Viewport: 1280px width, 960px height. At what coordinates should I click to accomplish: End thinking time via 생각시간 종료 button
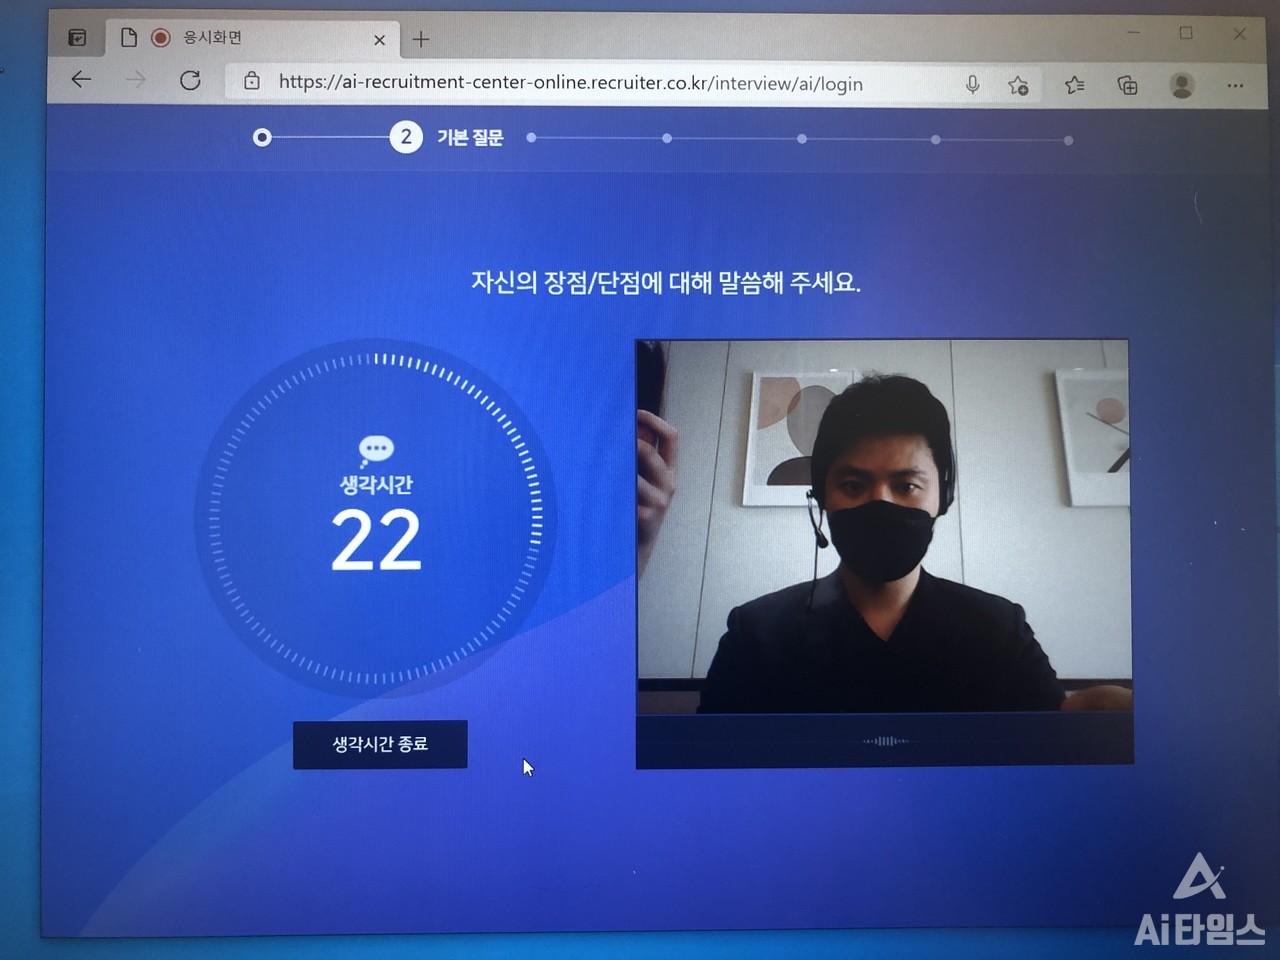pyautogui.click(x=380, y=744)
